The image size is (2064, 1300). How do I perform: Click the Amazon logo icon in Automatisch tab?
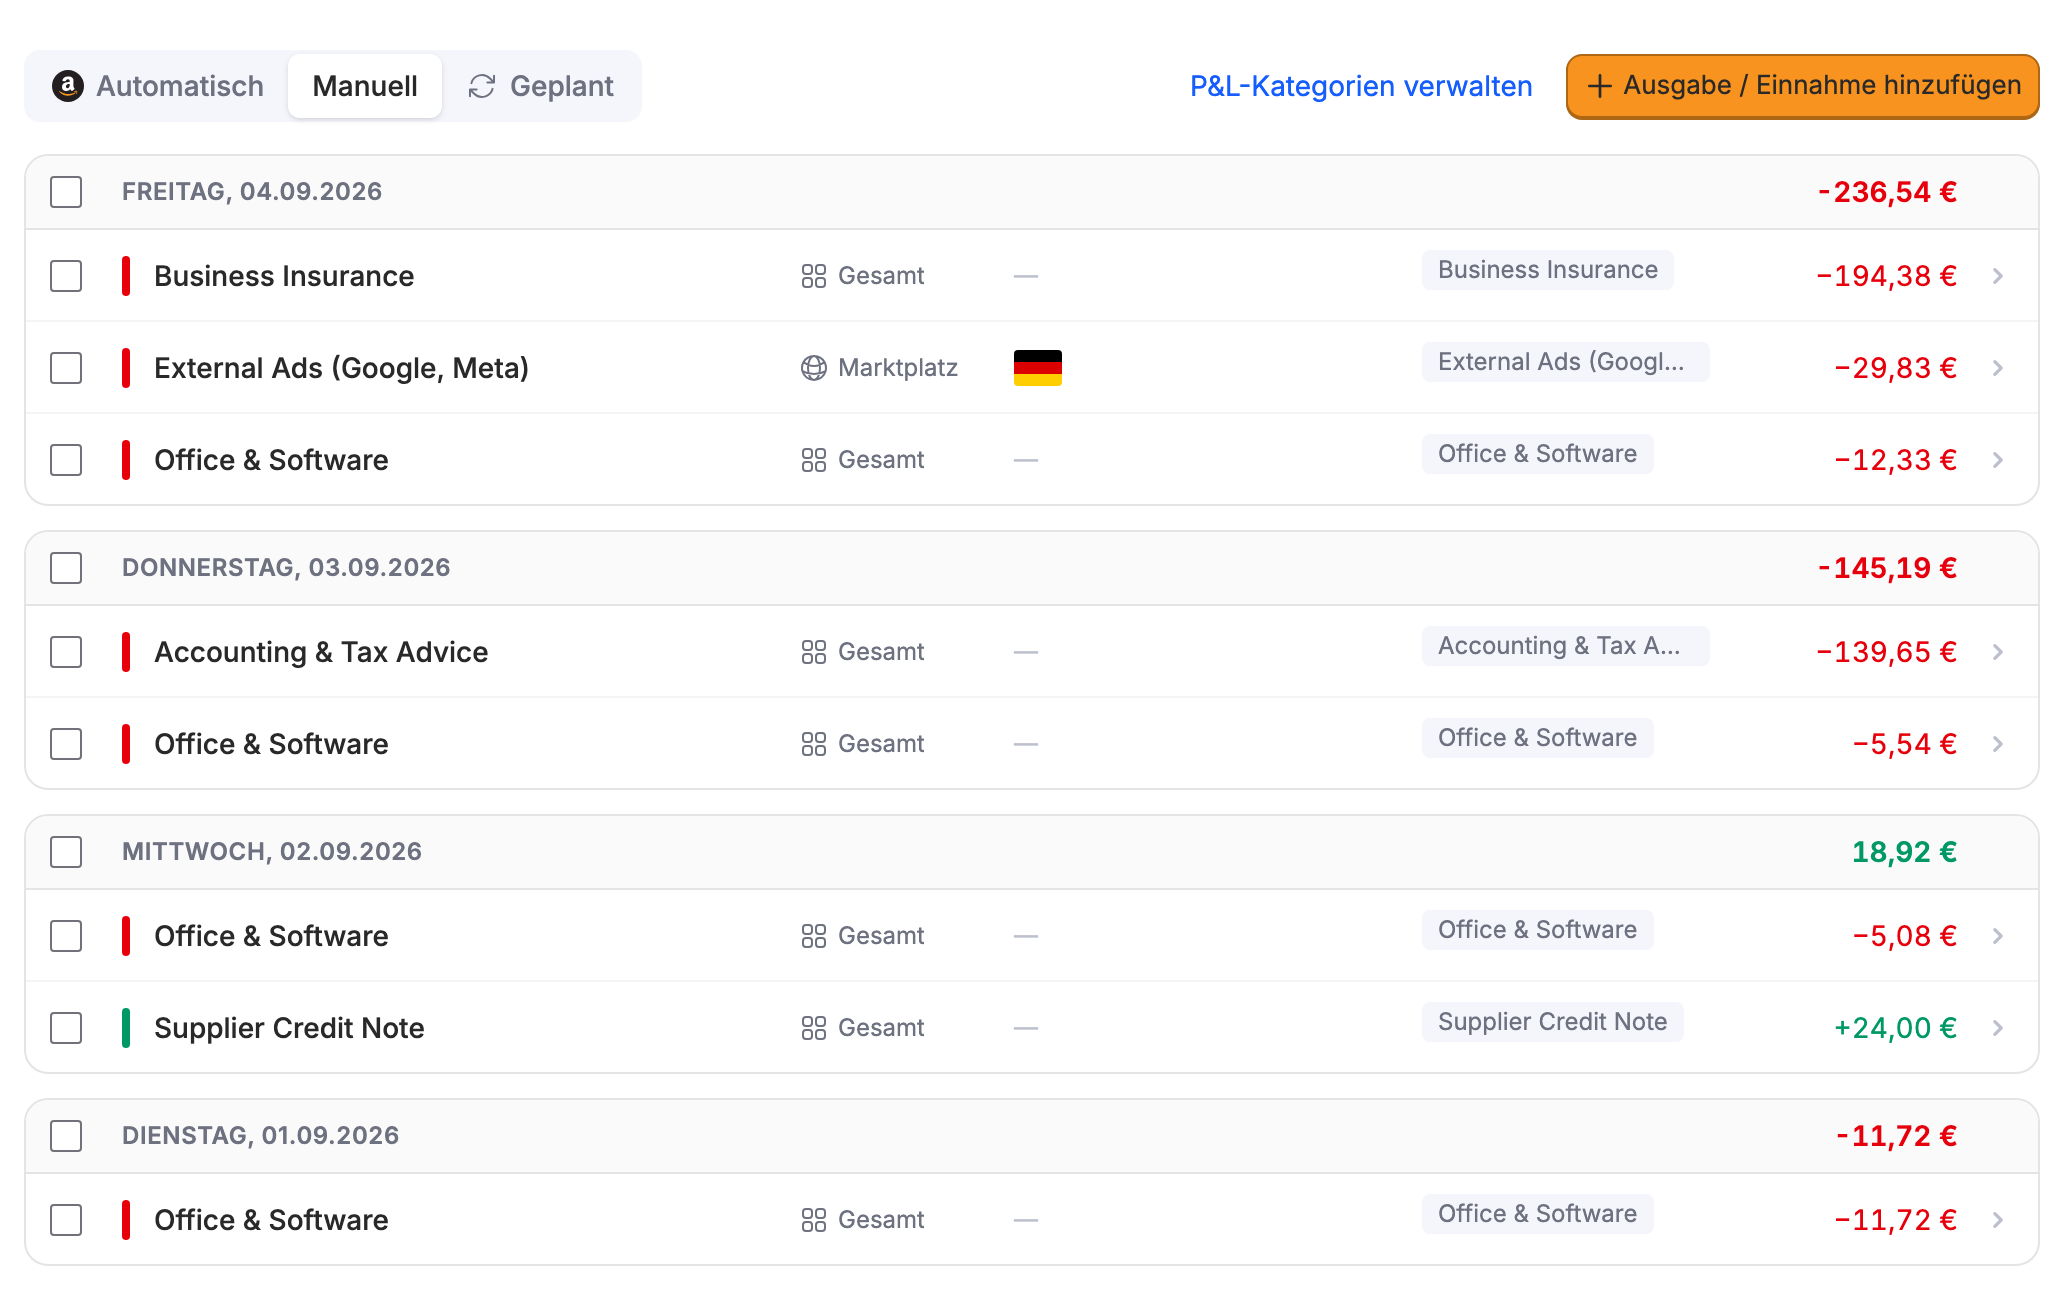tap(67, 86)
